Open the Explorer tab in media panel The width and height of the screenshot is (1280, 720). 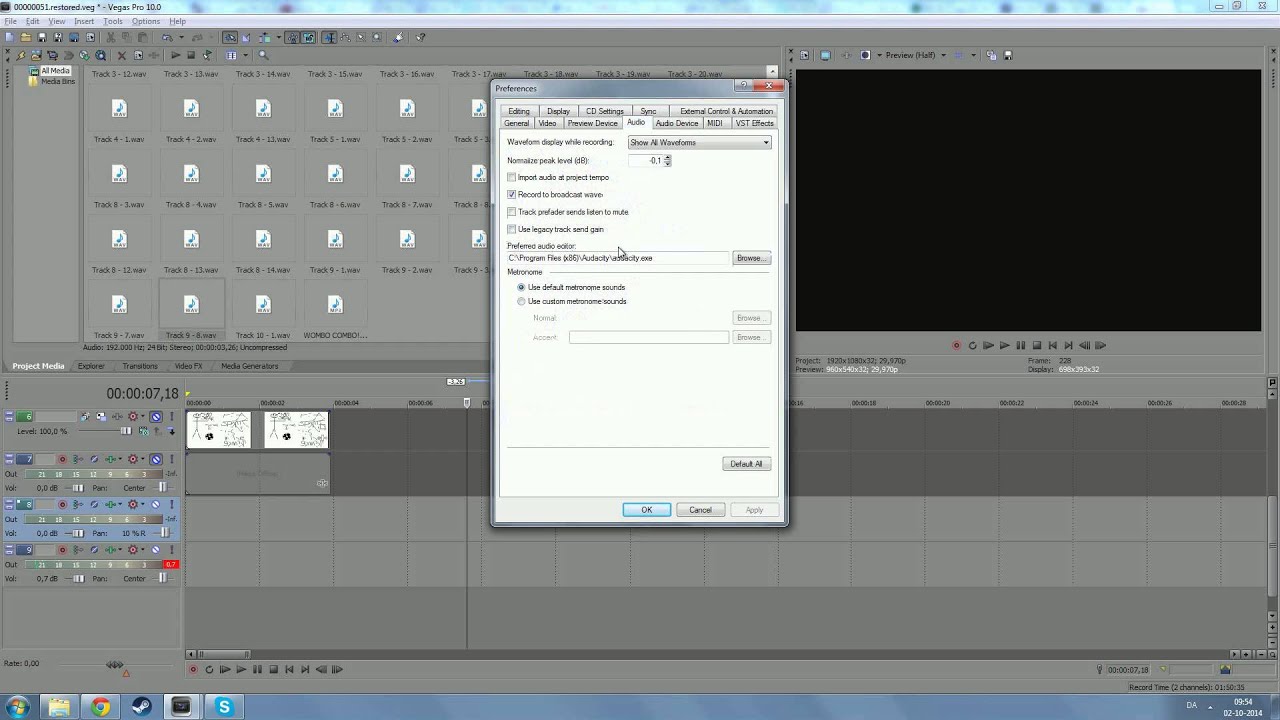click(x=91, y=366)
